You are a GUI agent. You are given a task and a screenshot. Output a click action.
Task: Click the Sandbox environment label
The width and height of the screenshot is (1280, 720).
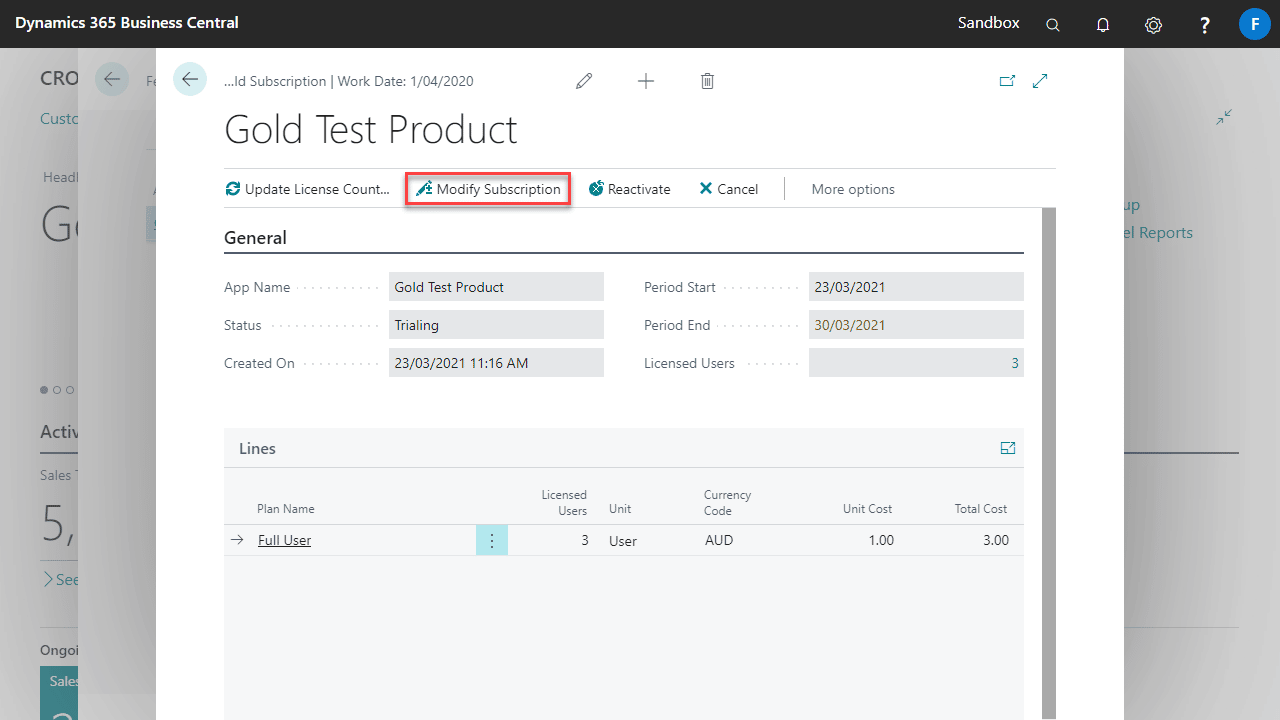[989, 22]
